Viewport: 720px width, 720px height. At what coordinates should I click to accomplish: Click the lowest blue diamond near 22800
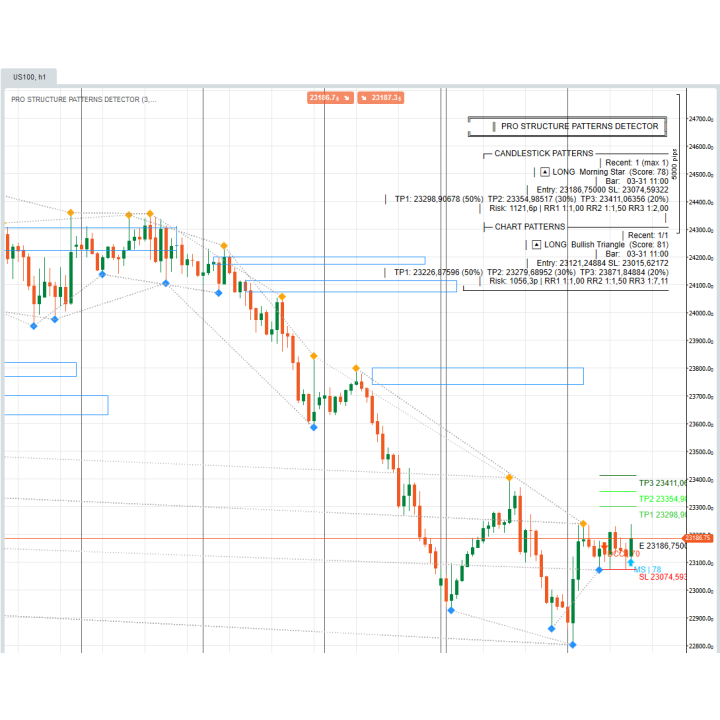[x=572, y=645]
